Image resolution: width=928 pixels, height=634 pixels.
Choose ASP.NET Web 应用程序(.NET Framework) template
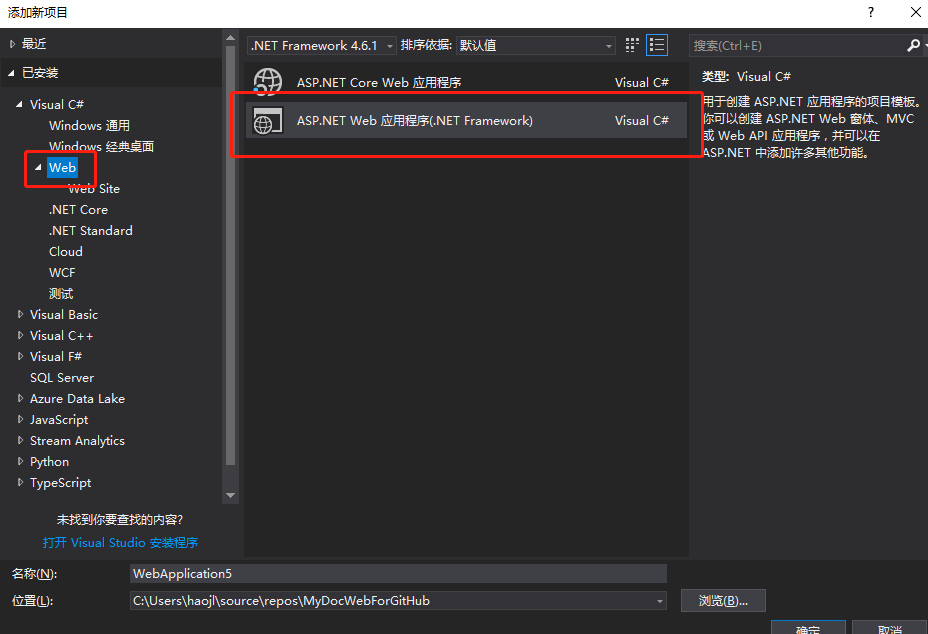point(466,120)
